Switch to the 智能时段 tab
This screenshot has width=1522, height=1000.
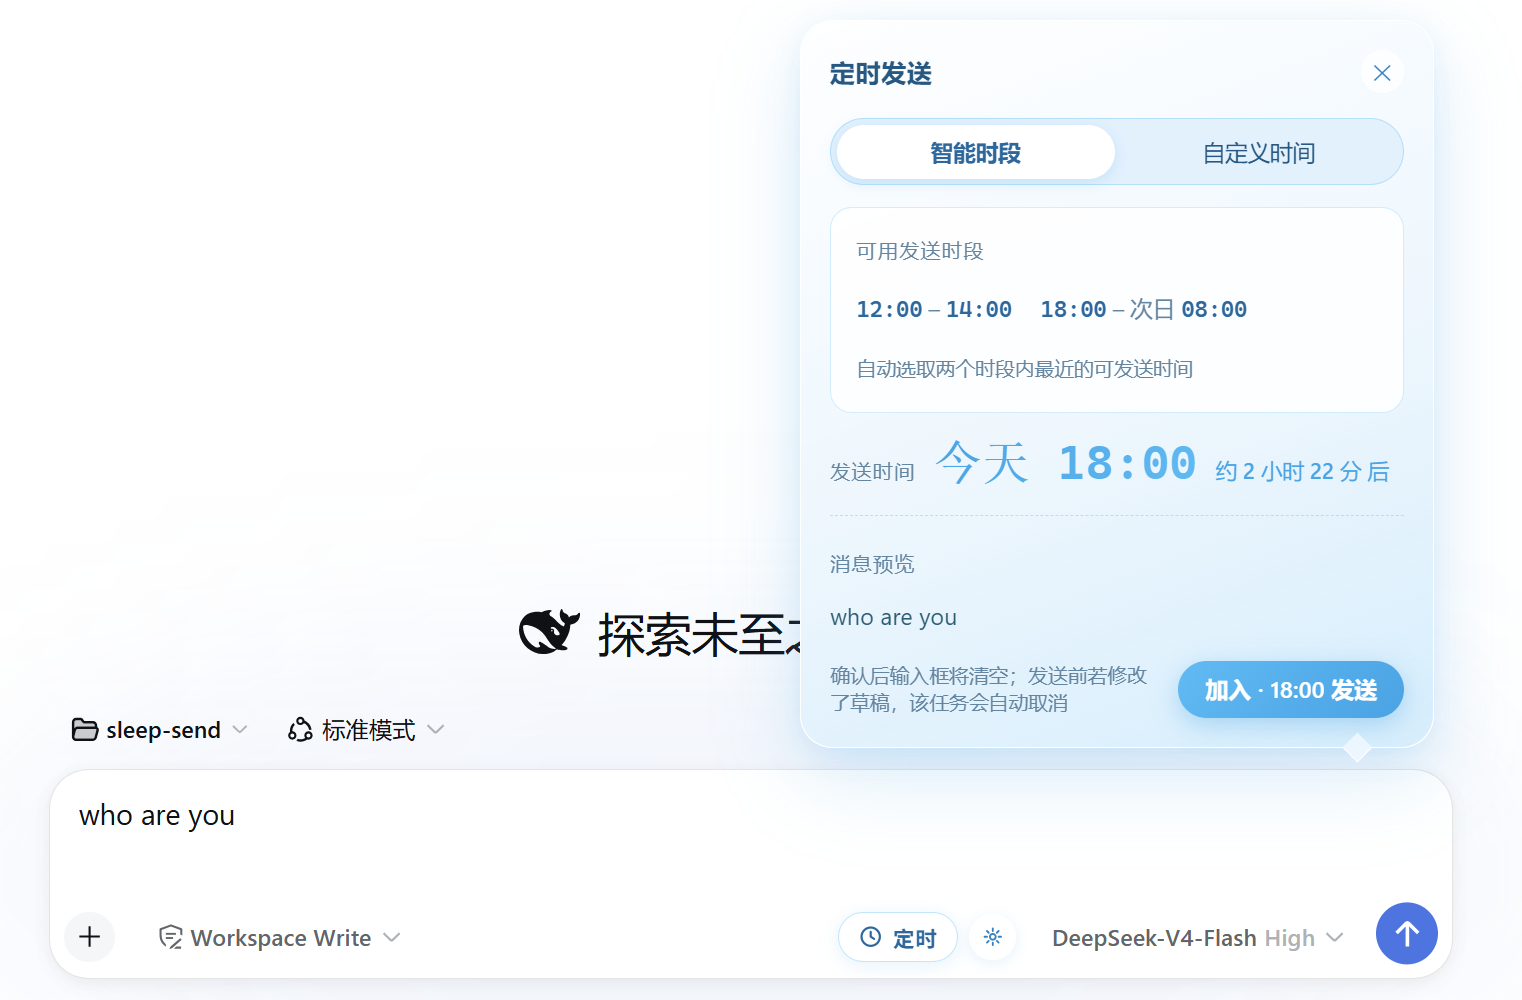[975, 153]
